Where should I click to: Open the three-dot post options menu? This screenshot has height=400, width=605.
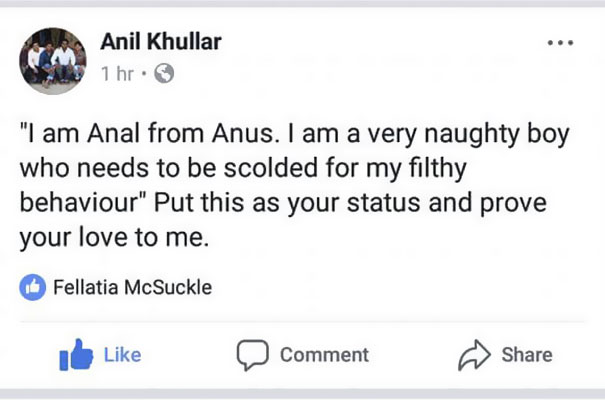559,43
